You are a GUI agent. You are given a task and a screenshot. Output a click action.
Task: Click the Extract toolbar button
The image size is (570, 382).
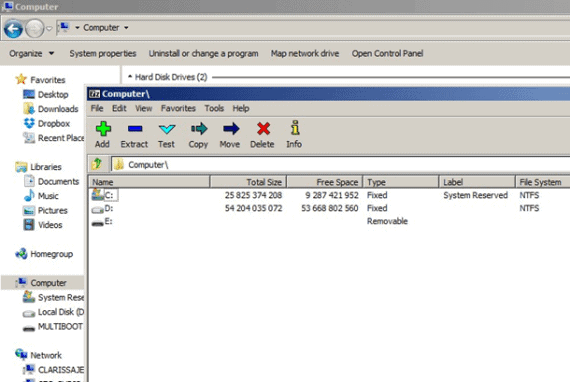pyautogui.click(x=134, y=134)
